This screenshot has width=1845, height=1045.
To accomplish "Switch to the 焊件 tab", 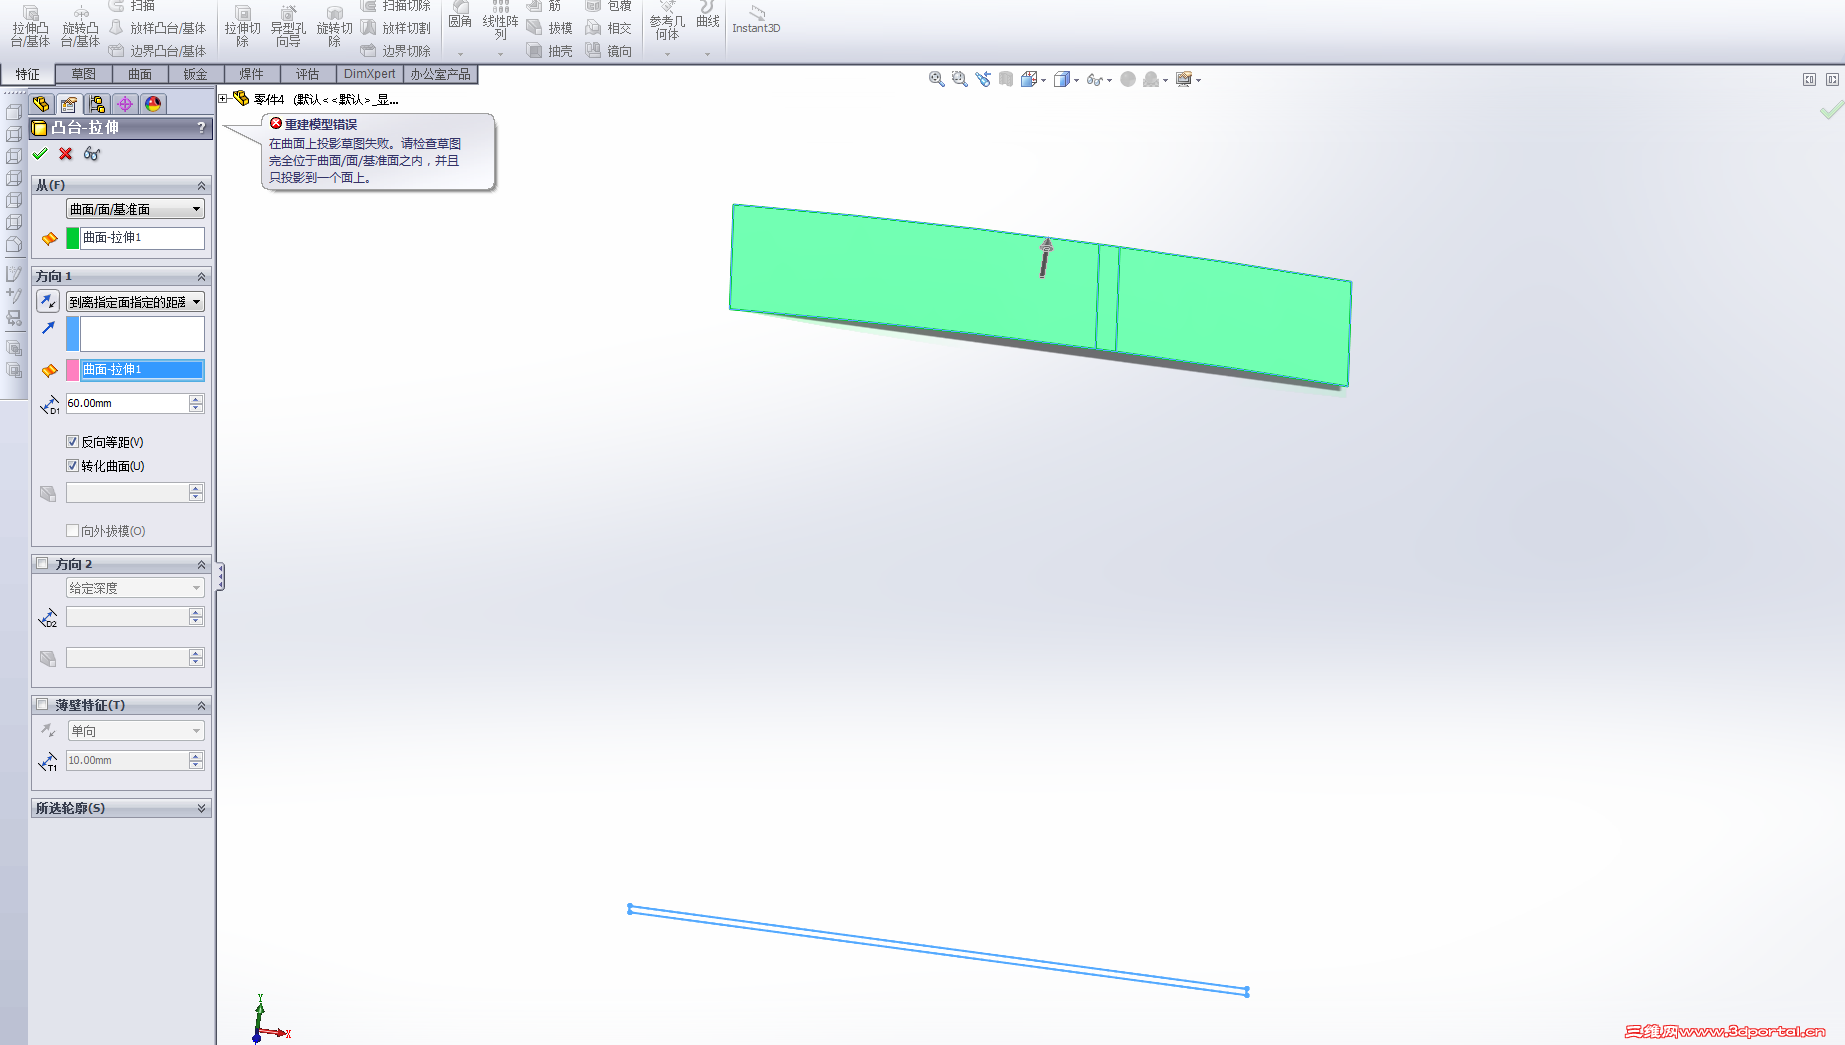I will 251,74.
